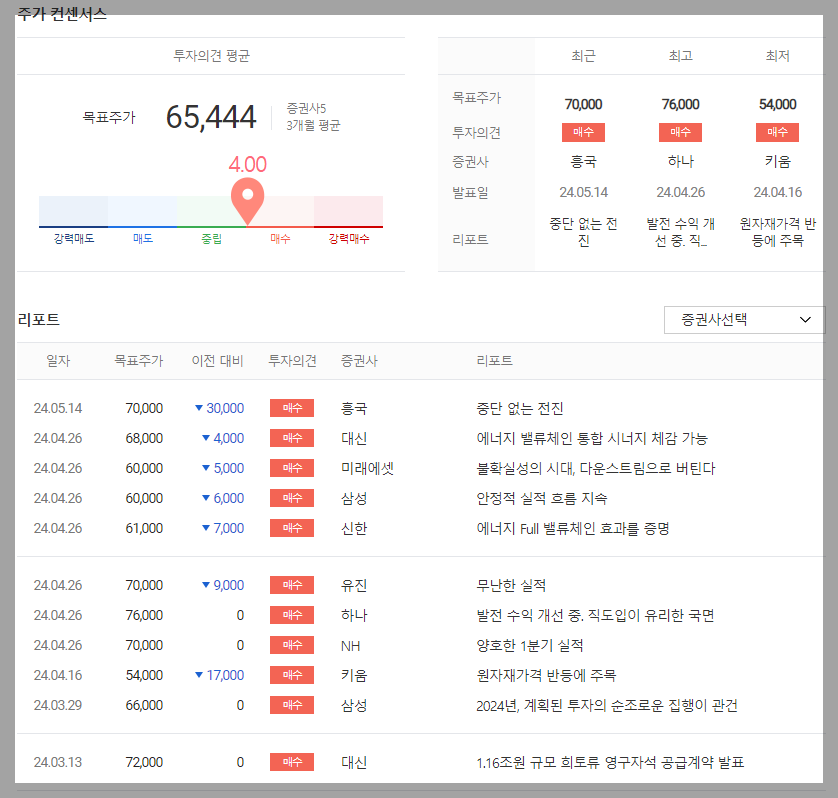Click the 매수 badge under 최고 column
Image resolution: width=838 pixels, height=798 pixels.
click(680, 132)
